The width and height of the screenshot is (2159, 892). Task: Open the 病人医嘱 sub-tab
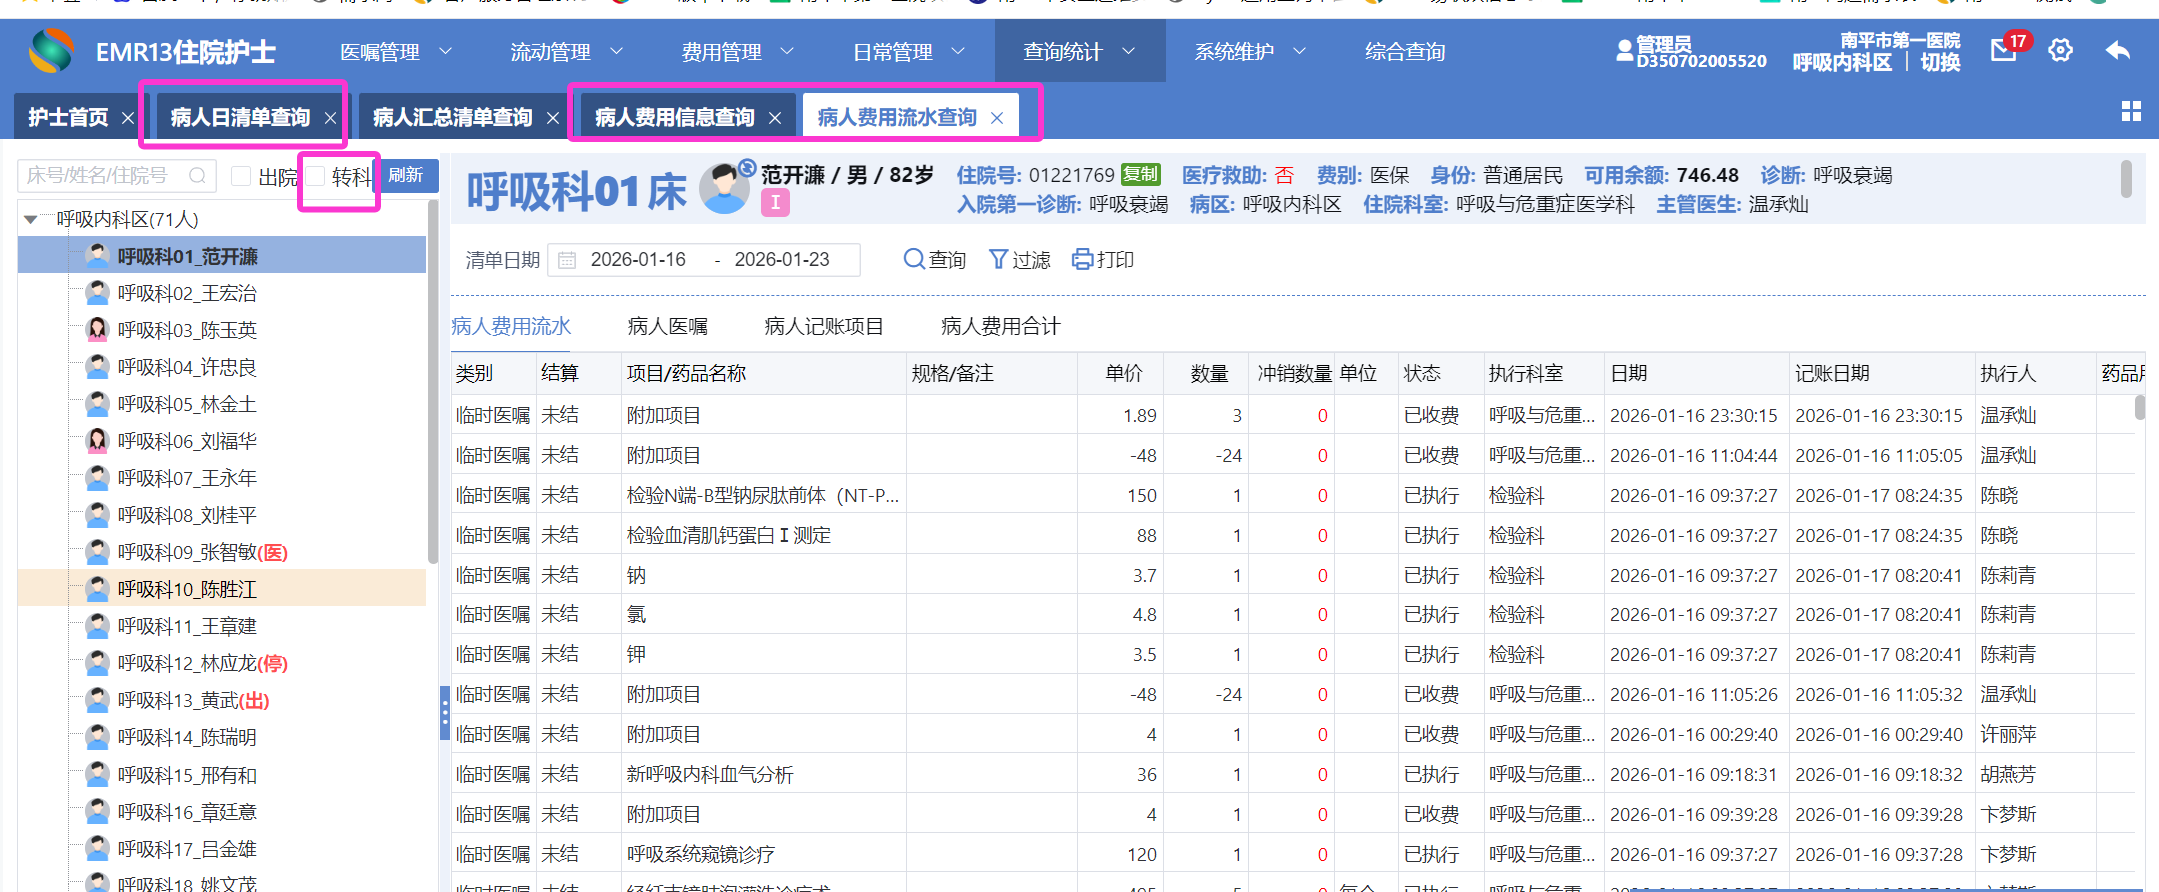coord(667,326)
